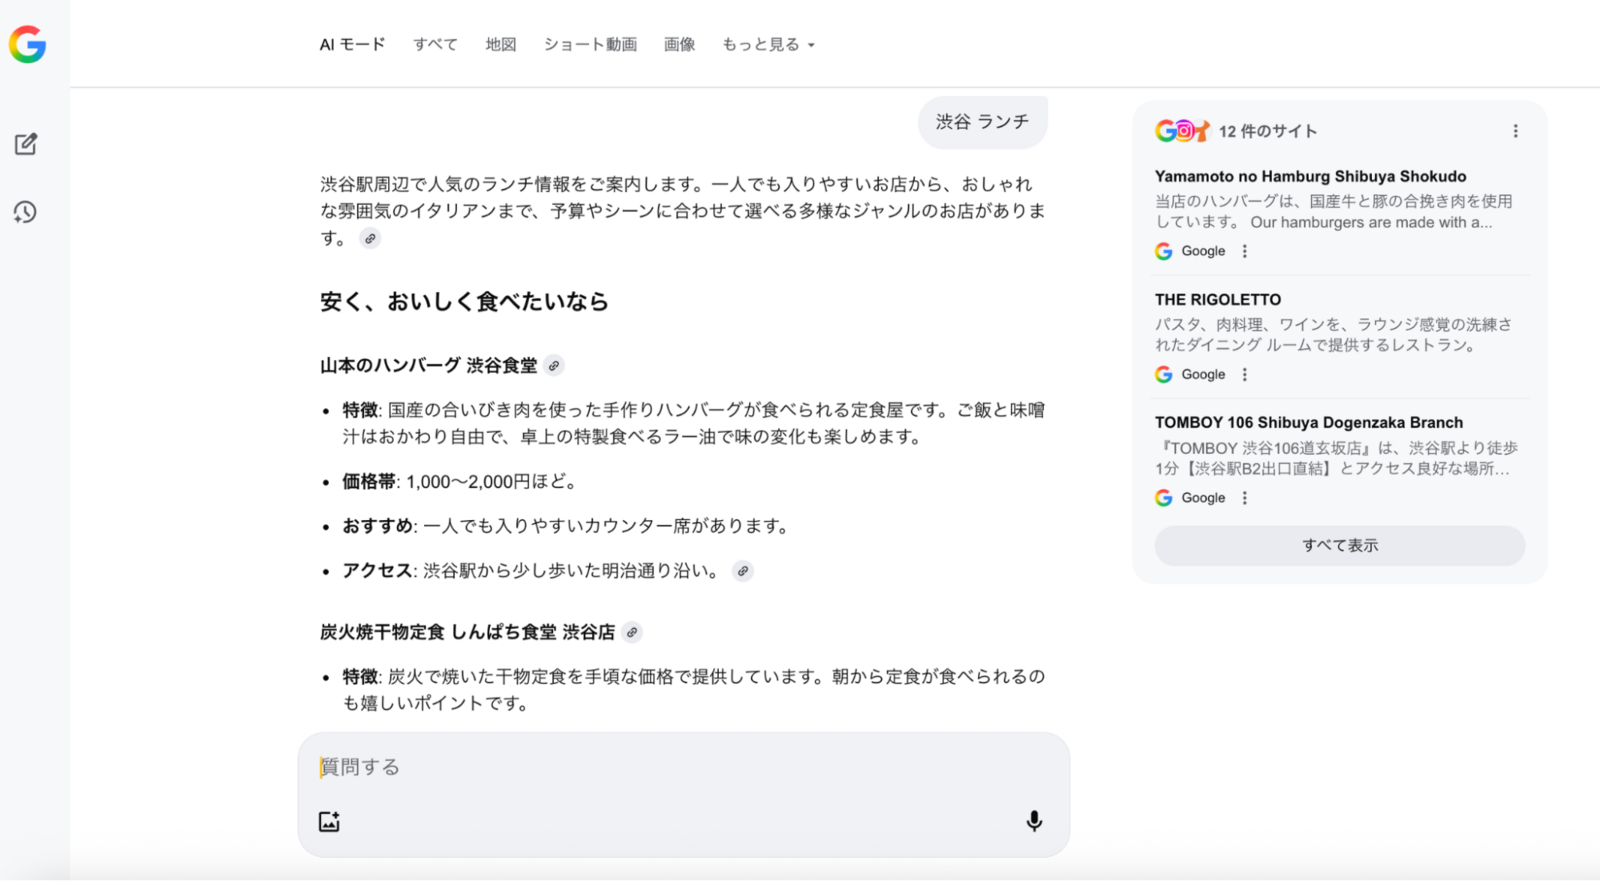Viewport: 1600px width, 881px height.
Task: Click the 山本のハンバーグ 渋谷食堂 heading text
Action: pyautogui.click(x=429, y=366)
